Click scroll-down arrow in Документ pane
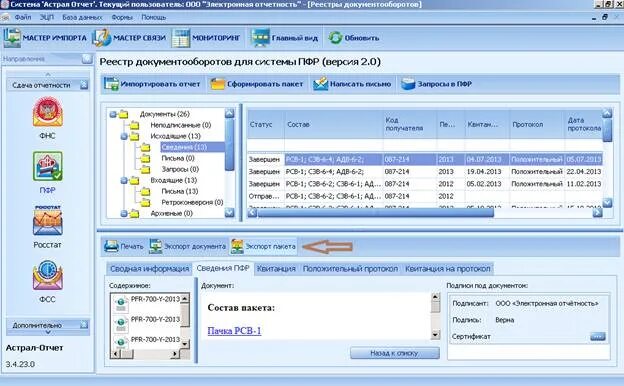 pyautogui.click(x=435, y=335)
